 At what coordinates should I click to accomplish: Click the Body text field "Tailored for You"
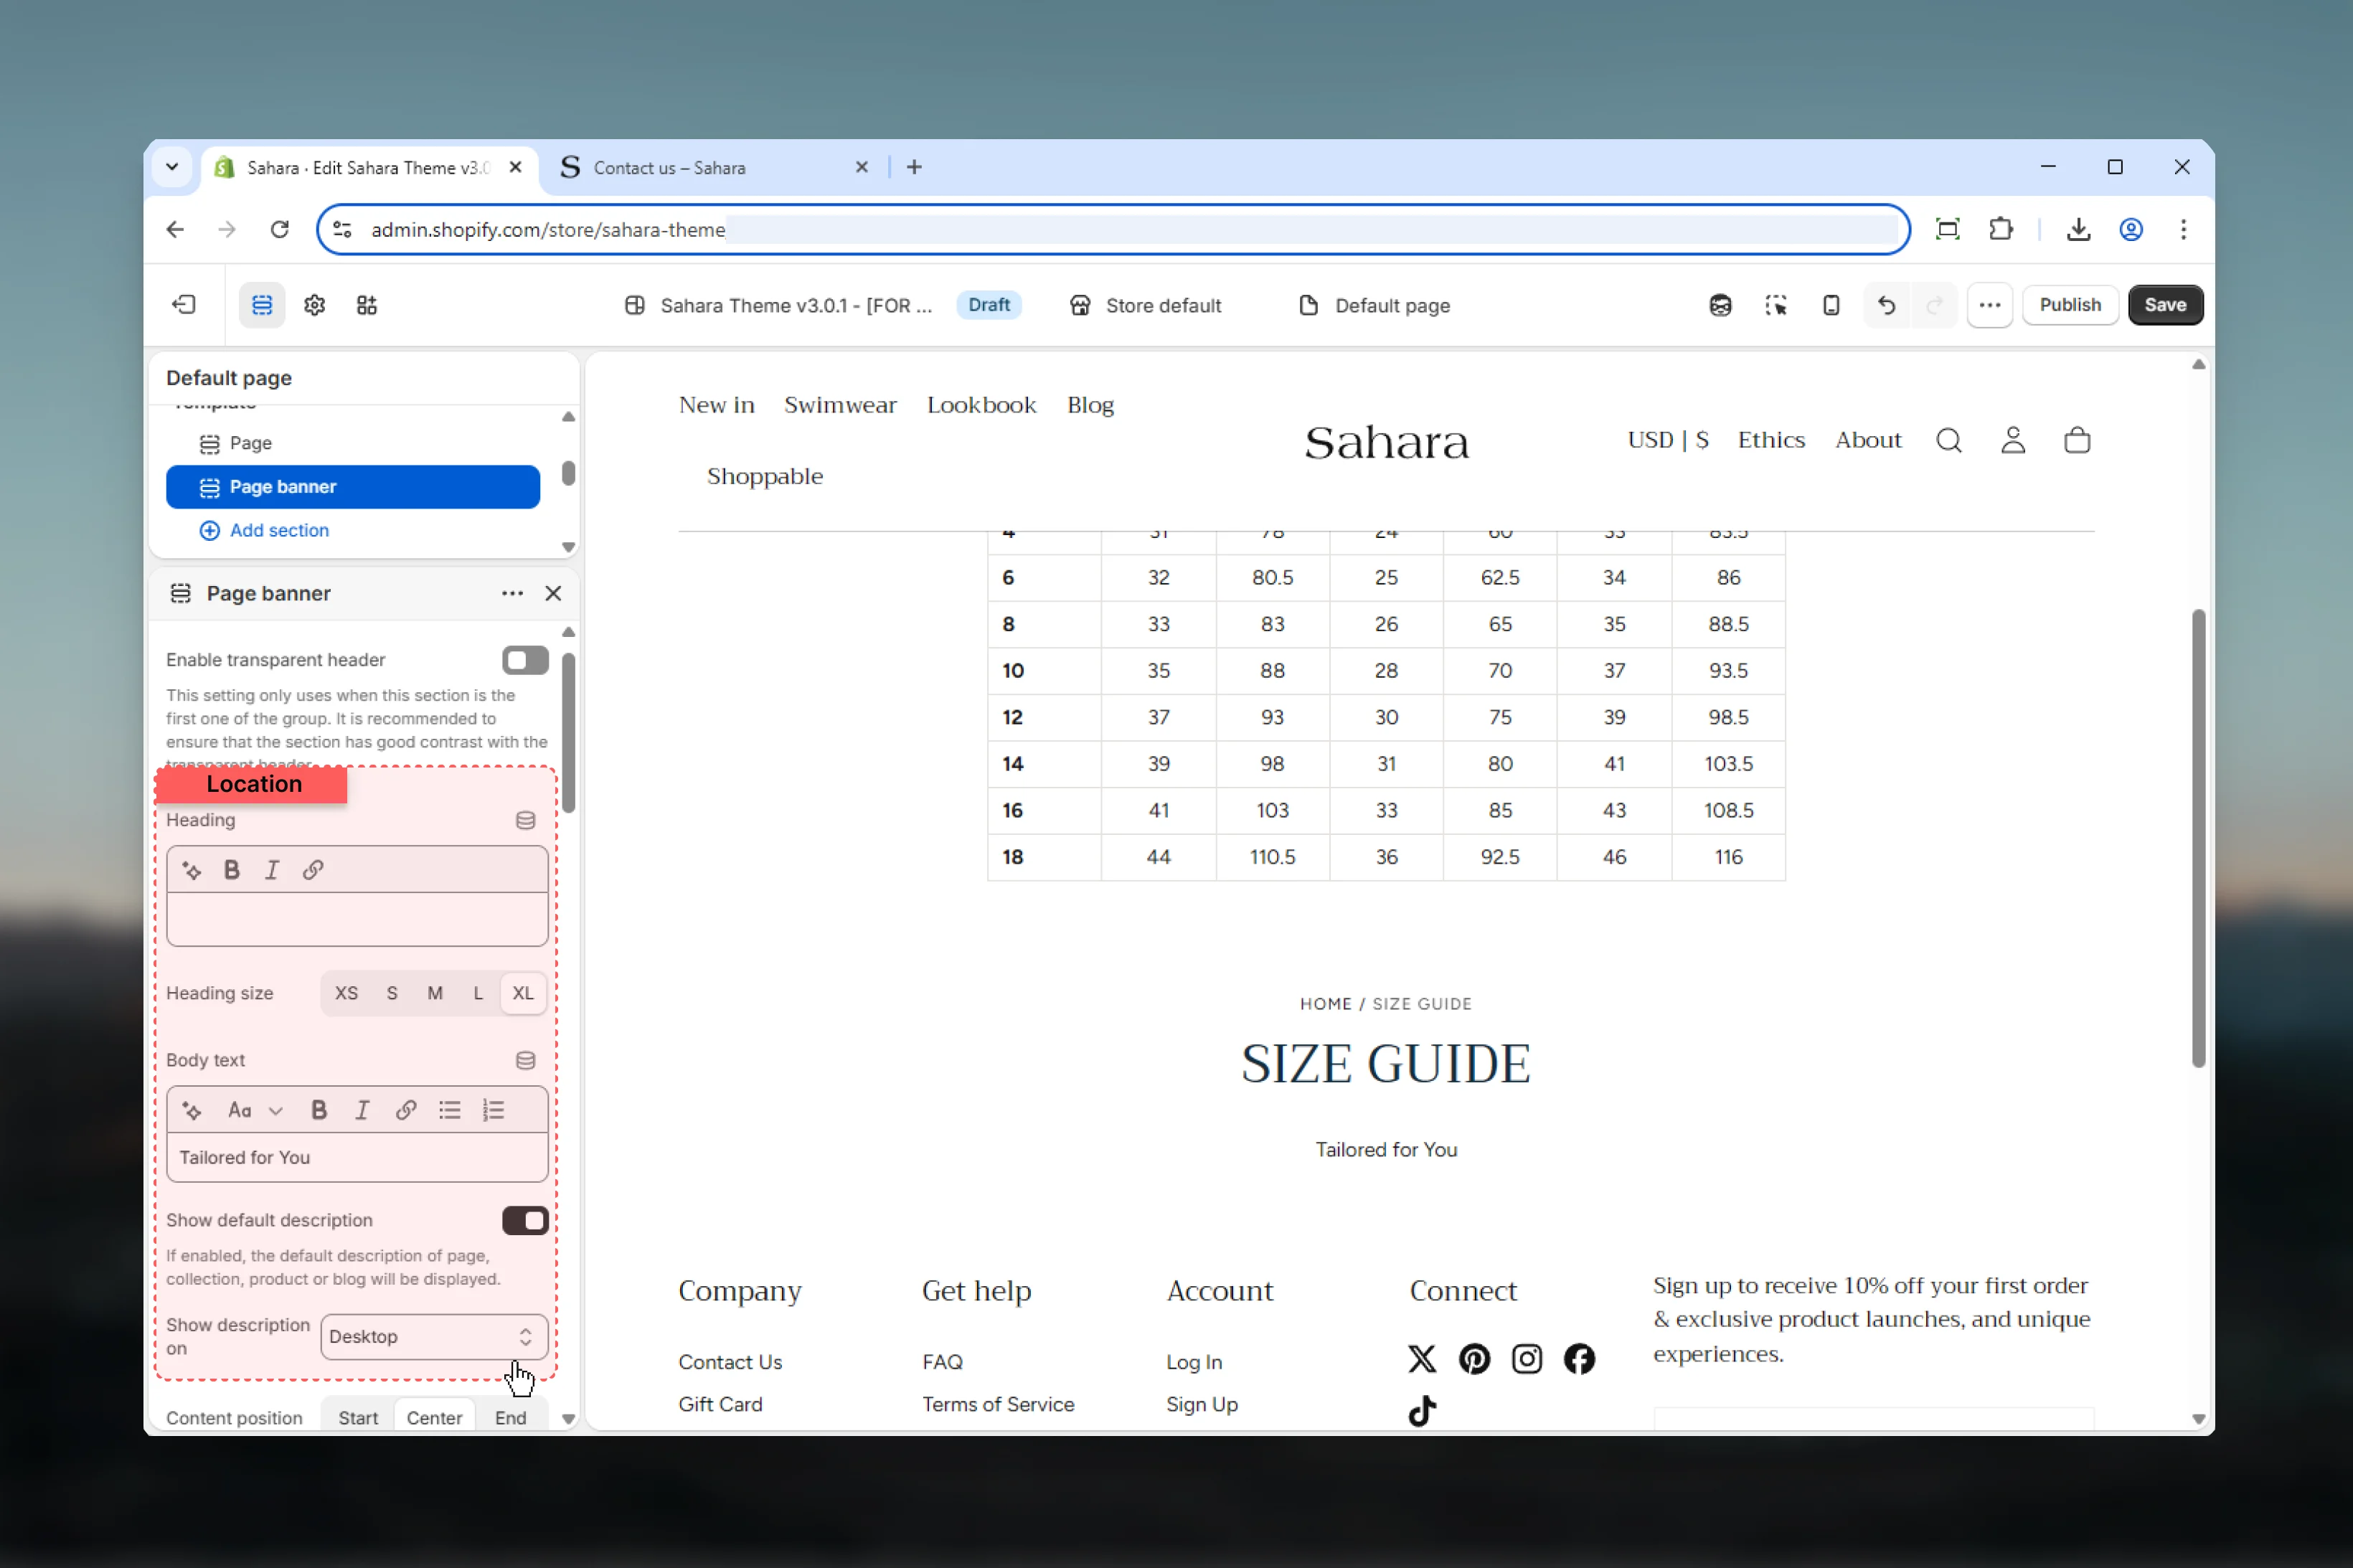tap(357, 1157)
